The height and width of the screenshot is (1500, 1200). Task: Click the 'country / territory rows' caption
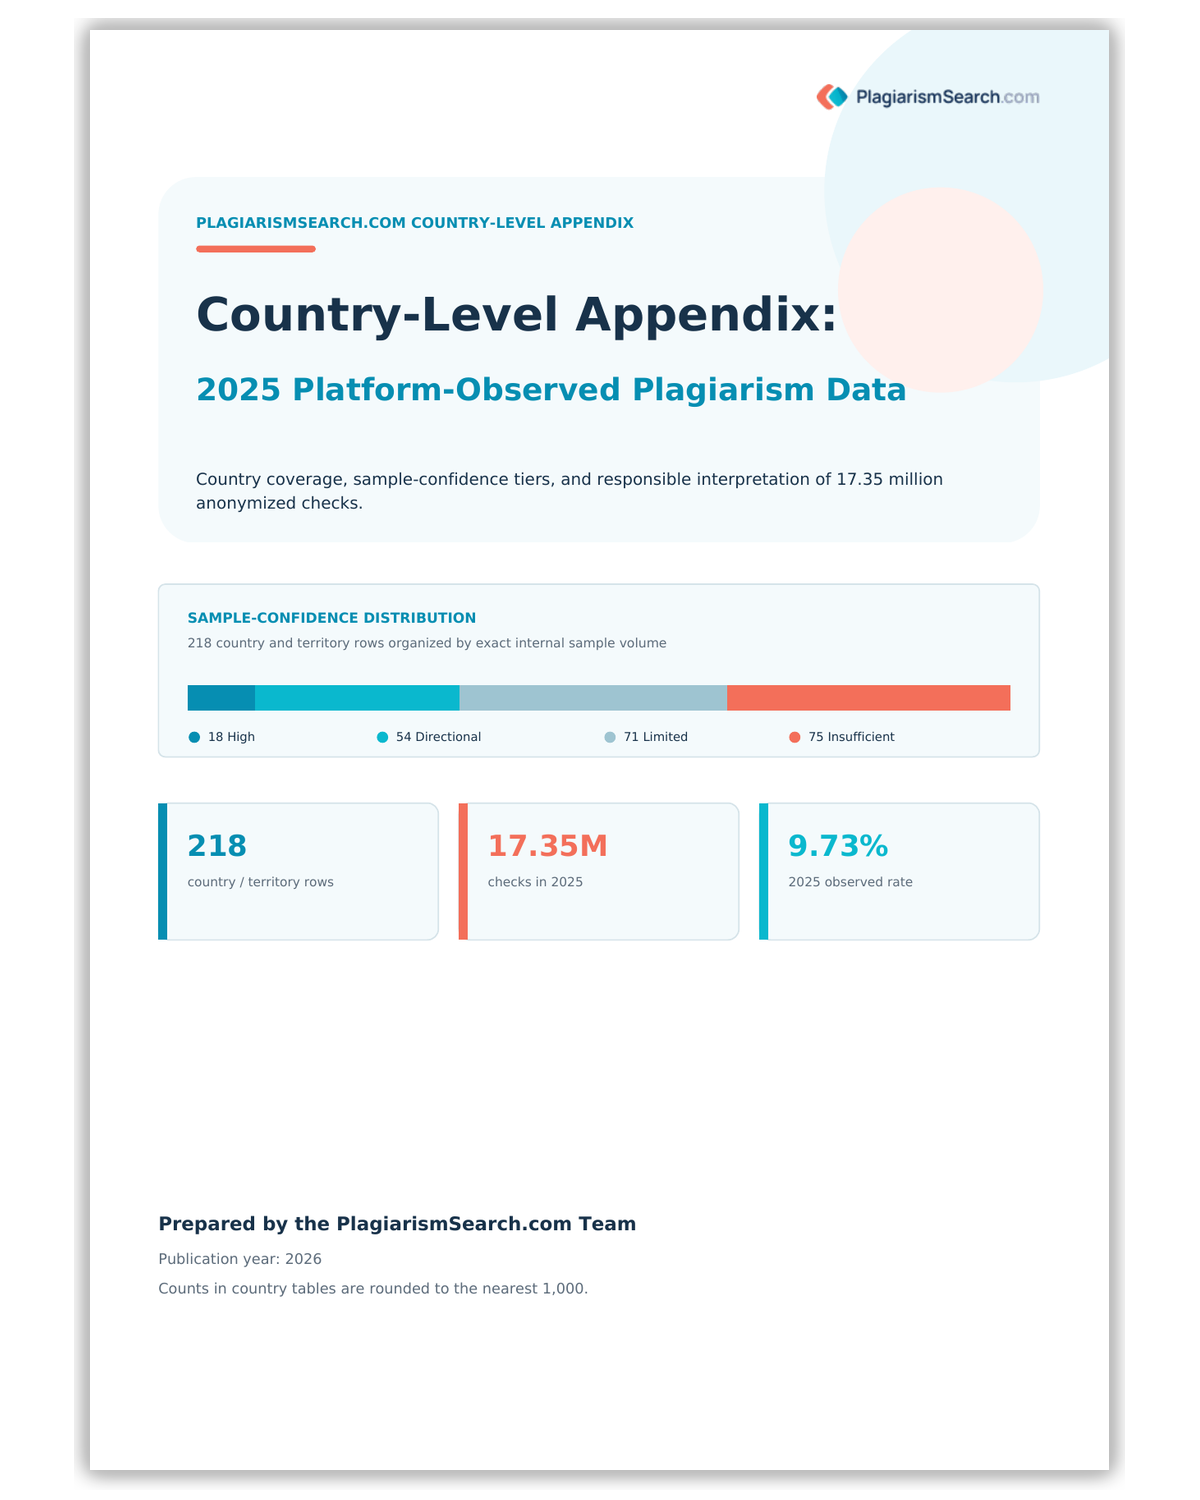tap(261, 882)
